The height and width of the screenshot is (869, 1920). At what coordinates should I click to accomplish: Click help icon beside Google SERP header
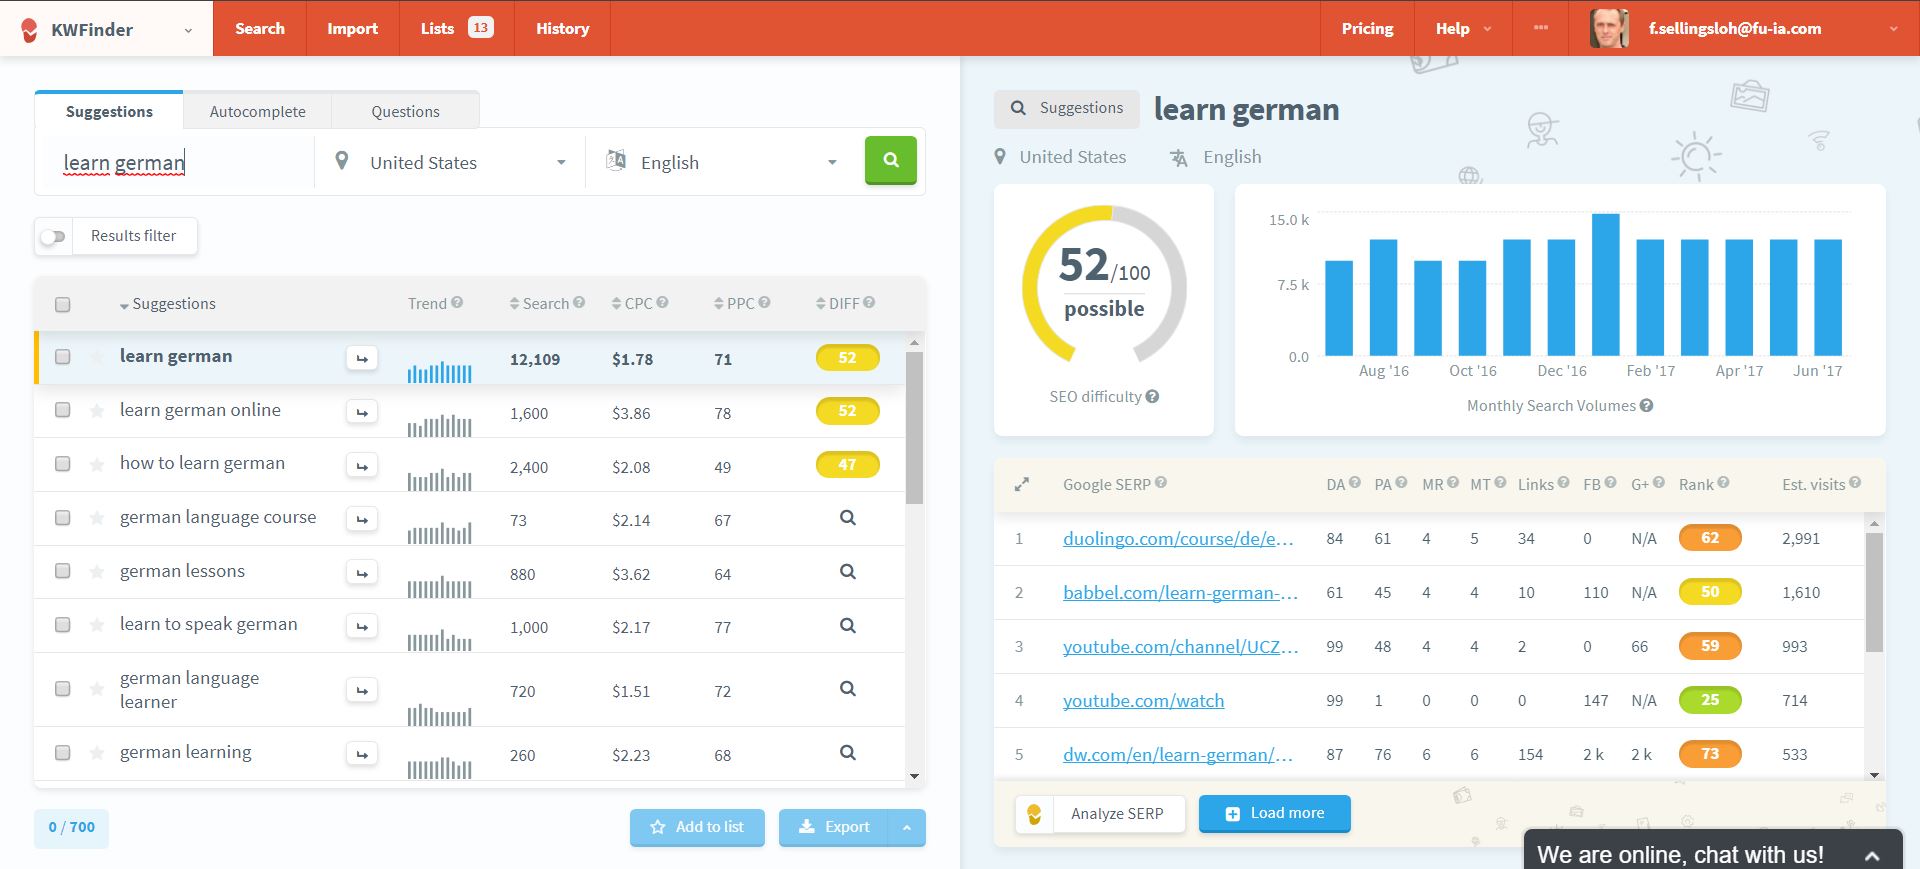(1161, 482)
